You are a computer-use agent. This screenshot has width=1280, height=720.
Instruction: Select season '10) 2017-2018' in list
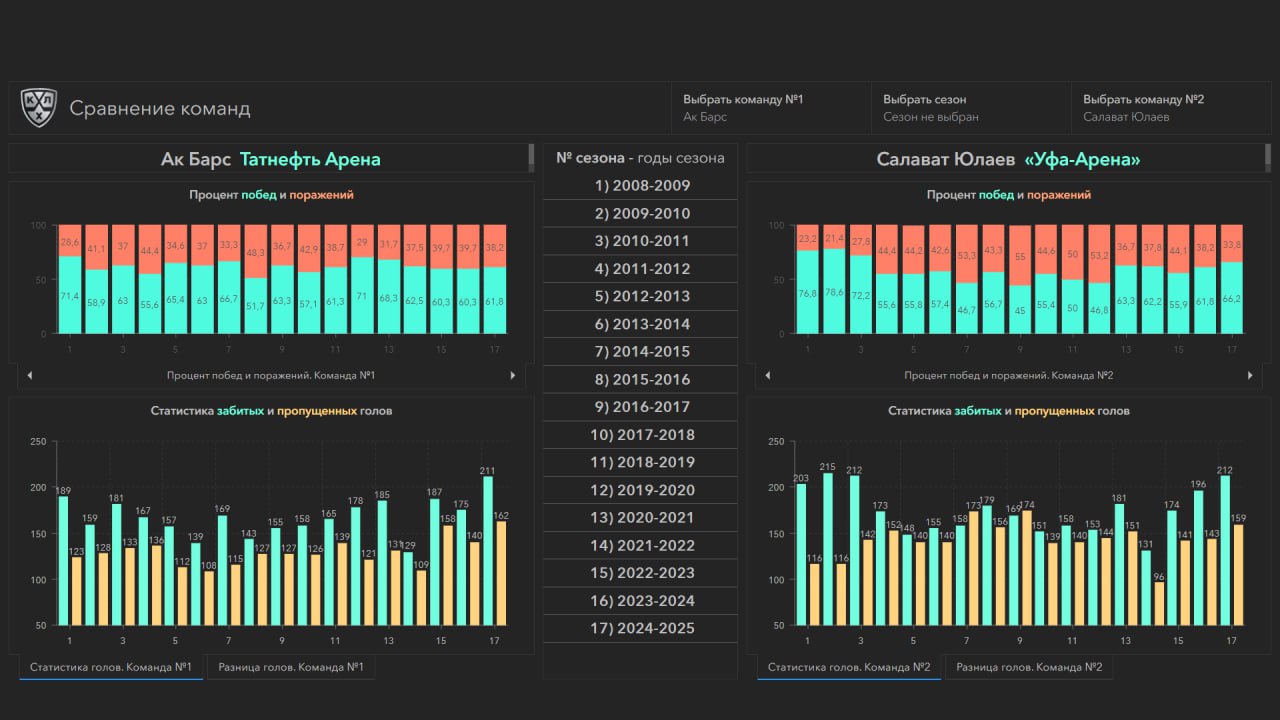pyautogui.click(x=640, y=435)
